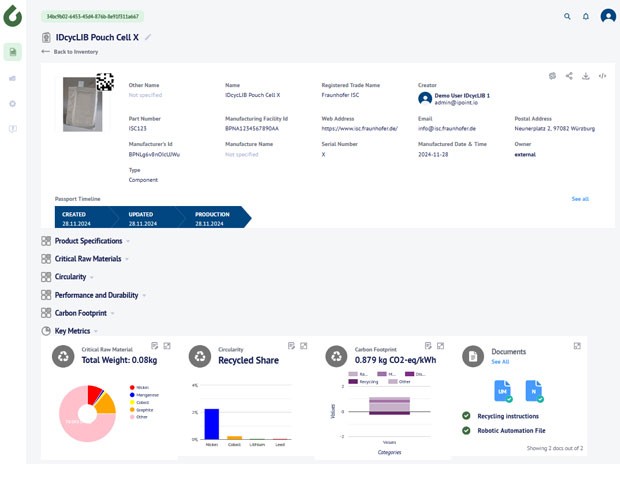Select the UPDATED timeline step
620x500 pixels.
click(x=146, y=217)
